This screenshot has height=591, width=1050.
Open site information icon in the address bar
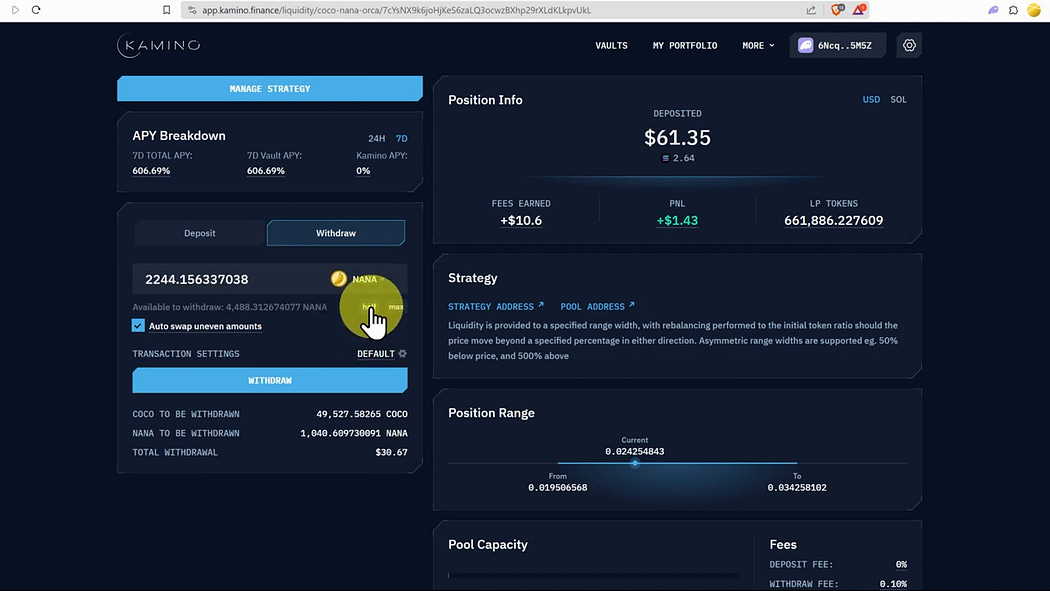[x=192, y=10]
